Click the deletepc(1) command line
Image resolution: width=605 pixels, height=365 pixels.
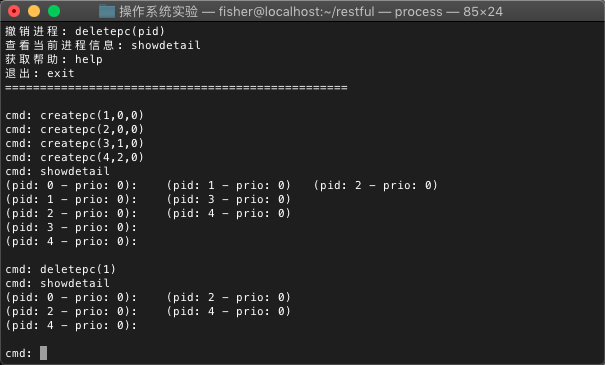tap(61, 269)
